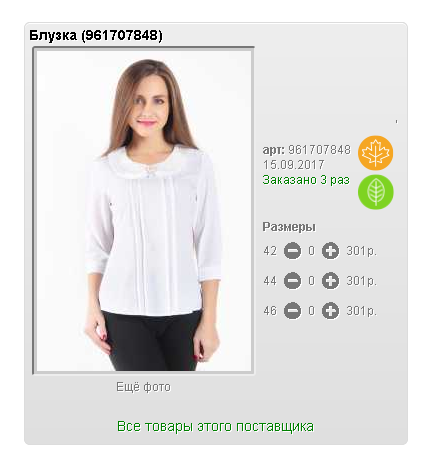
Task: Click minus button for size 44
Action: point(292,281)
